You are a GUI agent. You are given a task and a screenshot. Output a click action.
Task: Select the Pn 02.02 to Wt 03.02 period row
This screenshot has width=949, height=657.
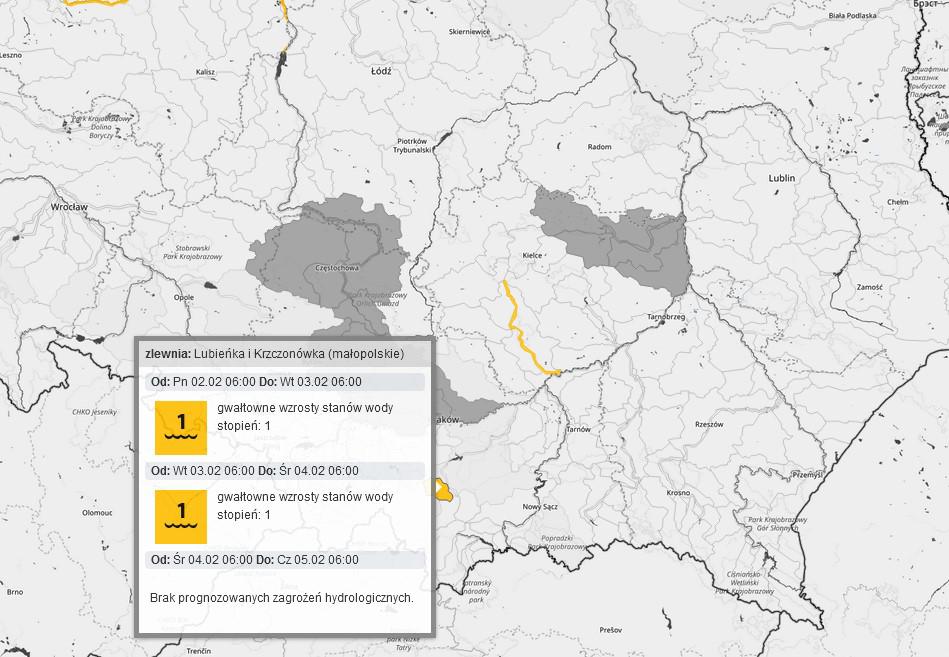click(x=285, y=382)
